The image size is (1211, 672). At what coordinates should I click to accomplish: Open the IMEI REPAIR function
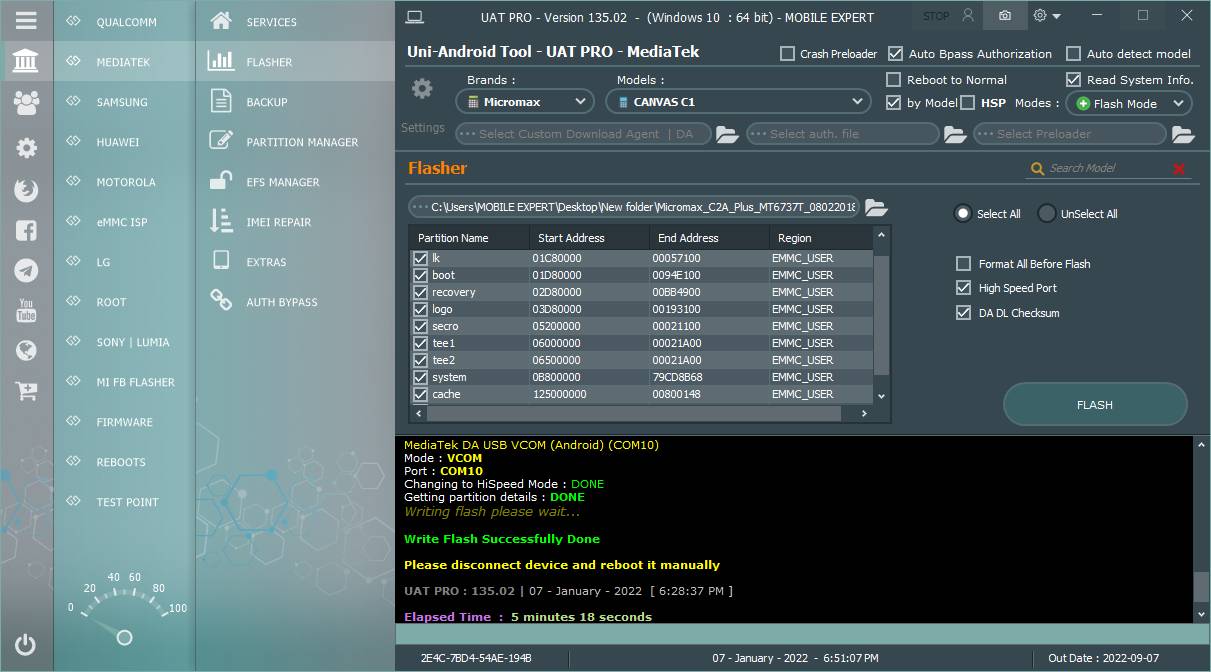coord(296,222)
